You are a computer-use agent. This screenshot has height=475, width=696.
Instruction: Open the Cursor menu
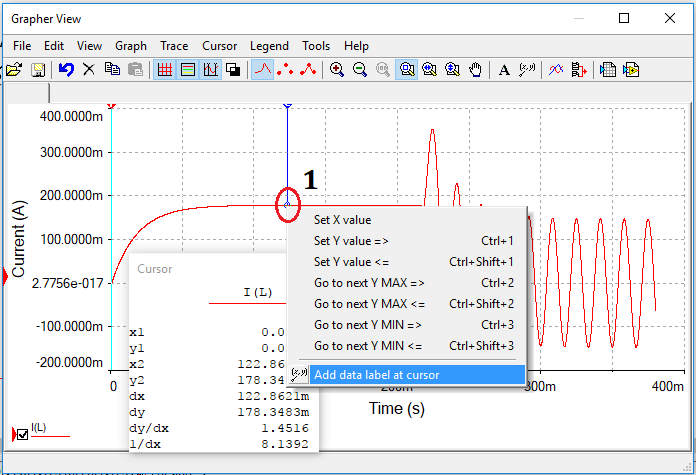click(219, 46)
